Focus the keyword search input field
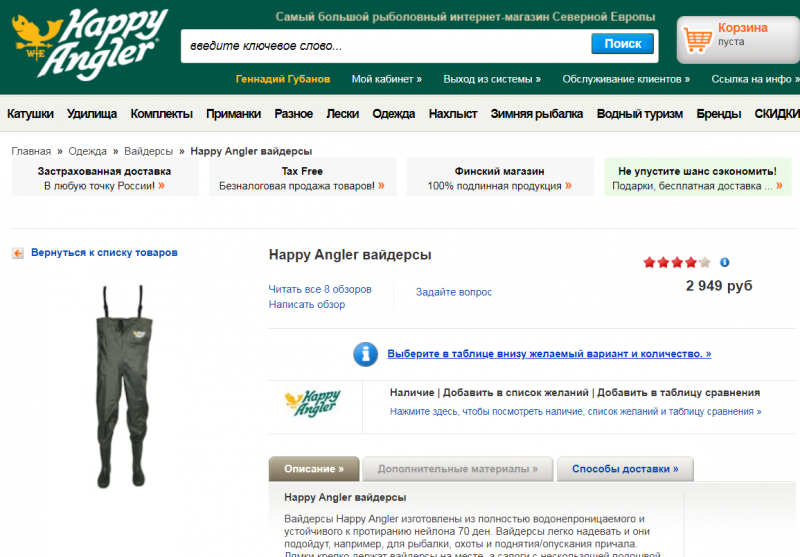 pos(386,46)
